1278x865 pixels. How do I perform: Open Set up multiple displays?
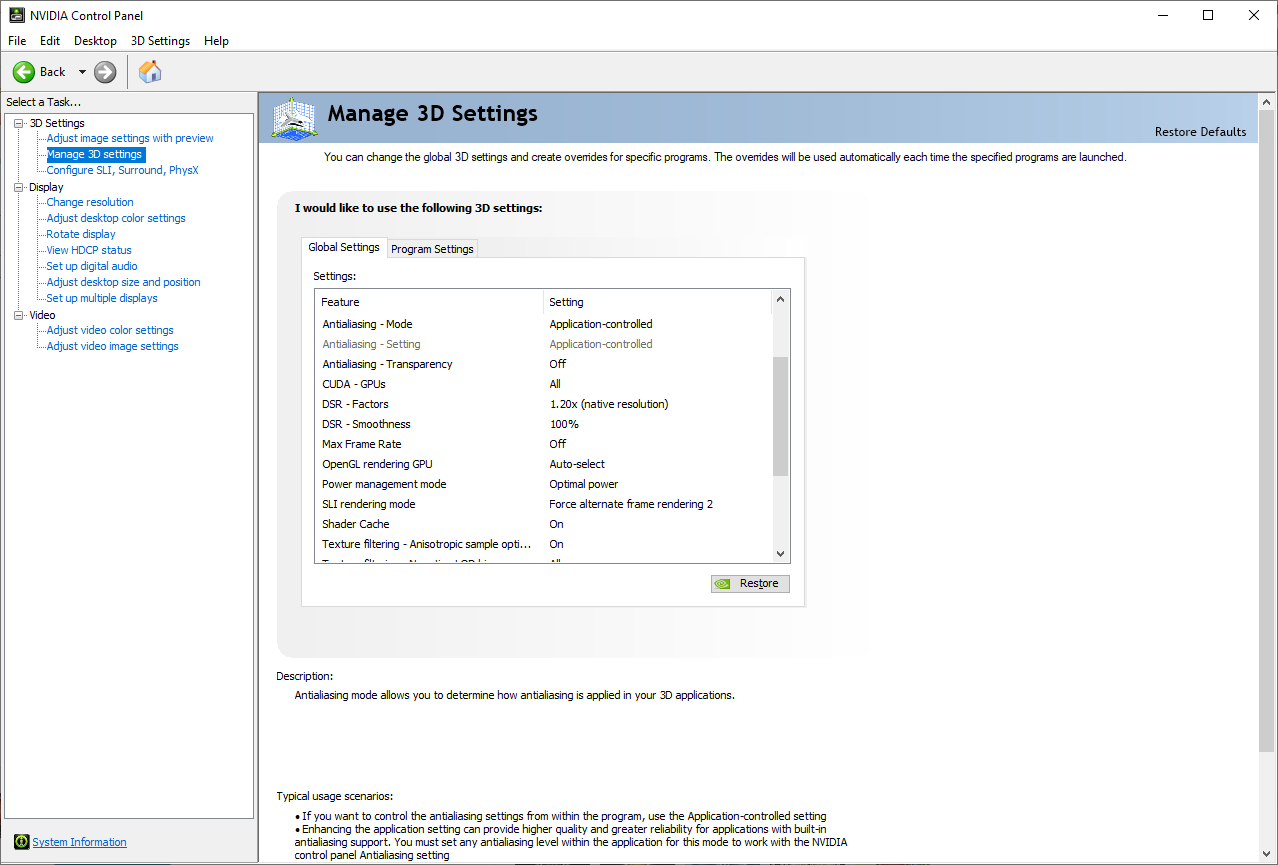(102, 298)
